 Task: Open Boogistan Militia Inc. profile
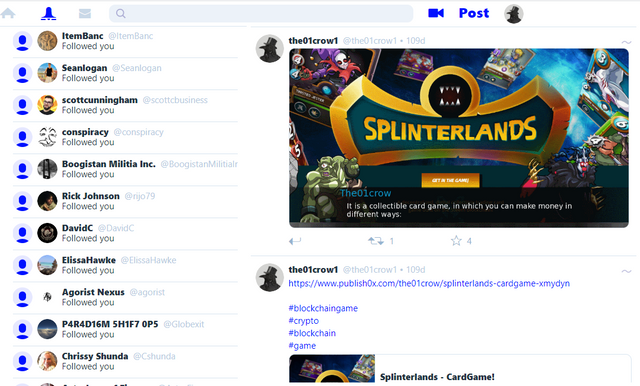click(109, 164)
